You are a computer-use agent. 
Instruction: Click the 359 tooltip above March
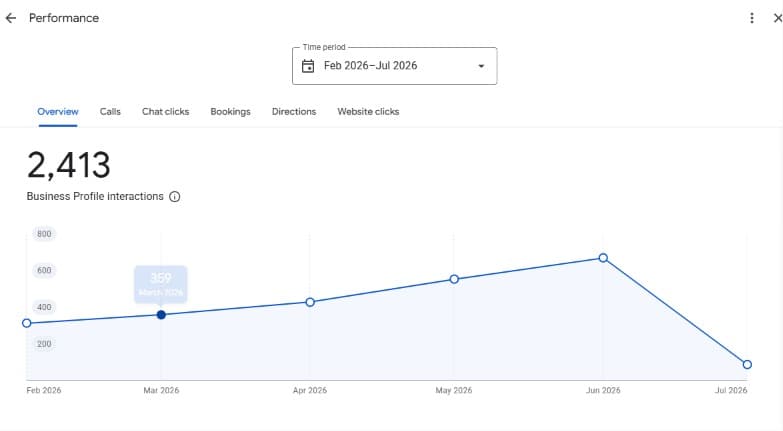pos(161,284)
